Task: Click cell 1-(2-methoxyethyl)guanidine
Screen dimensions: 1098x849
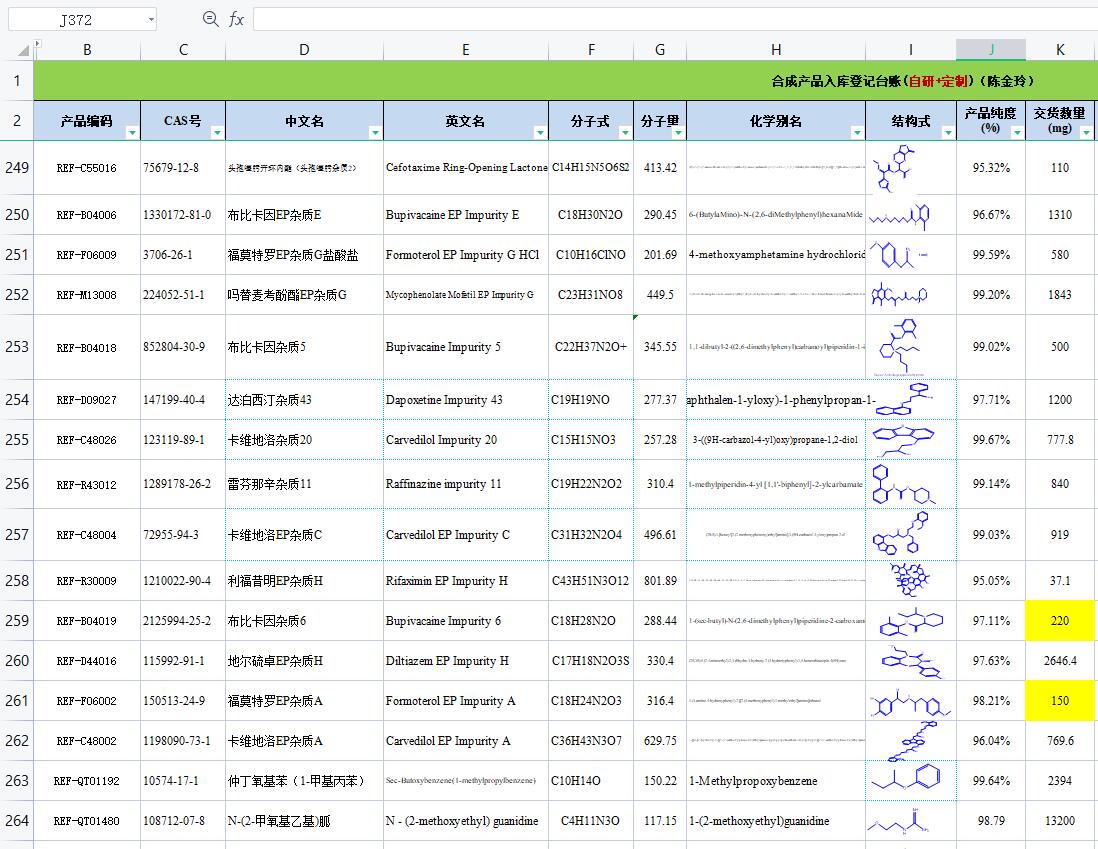Action: (776, 820)
